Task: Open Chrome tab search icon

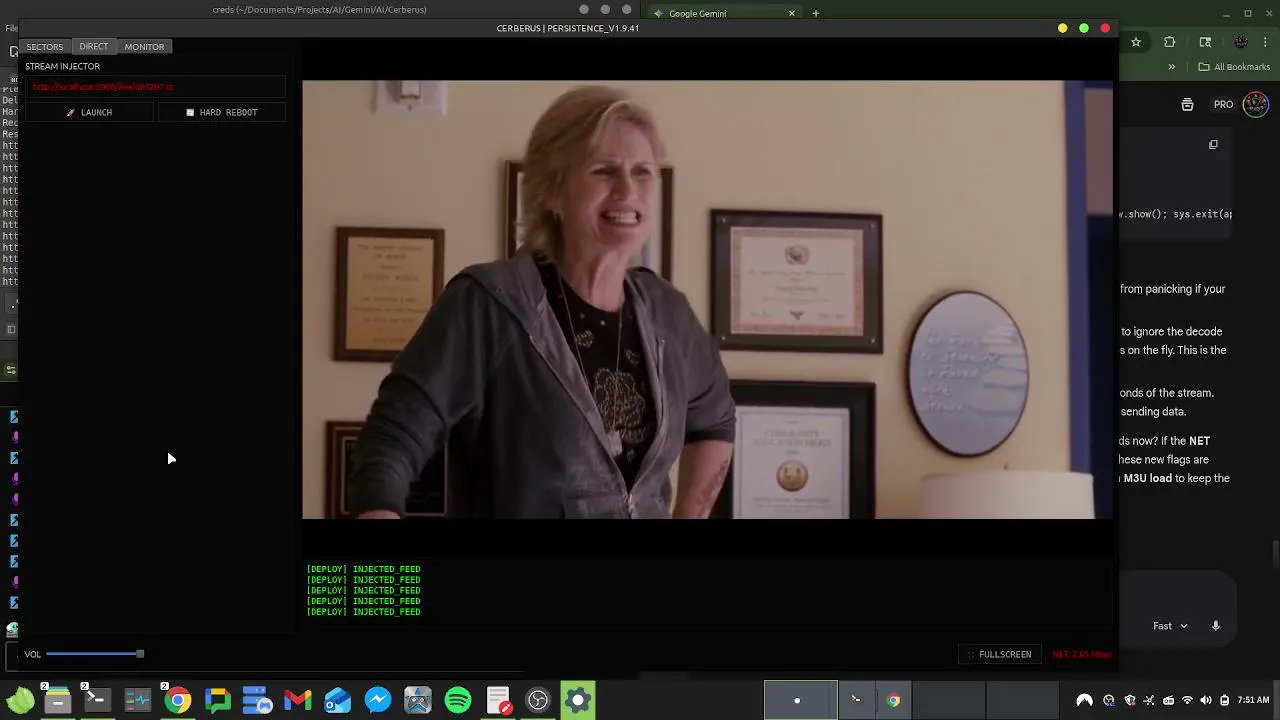Action: (x=1205, y=42)
